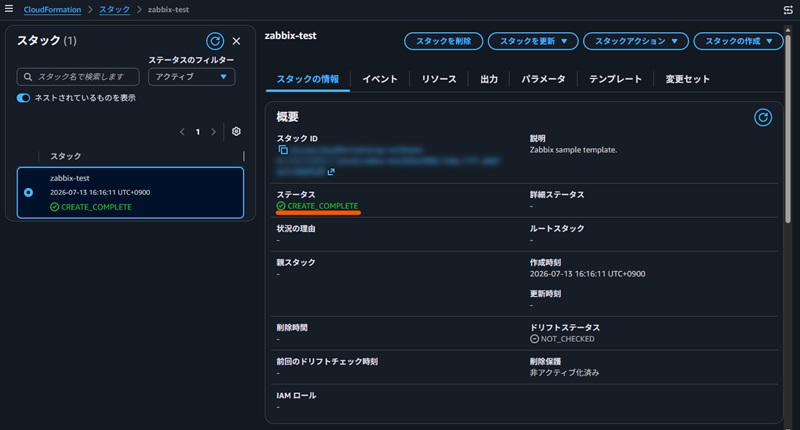Switch to 変更セット tab

tap(687, 79)
